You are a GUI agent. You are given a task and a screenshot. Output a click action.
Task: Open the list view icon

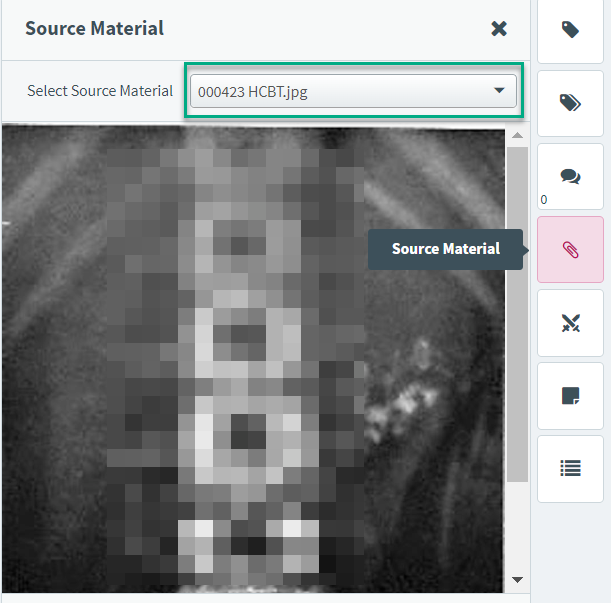pos(570,469)
